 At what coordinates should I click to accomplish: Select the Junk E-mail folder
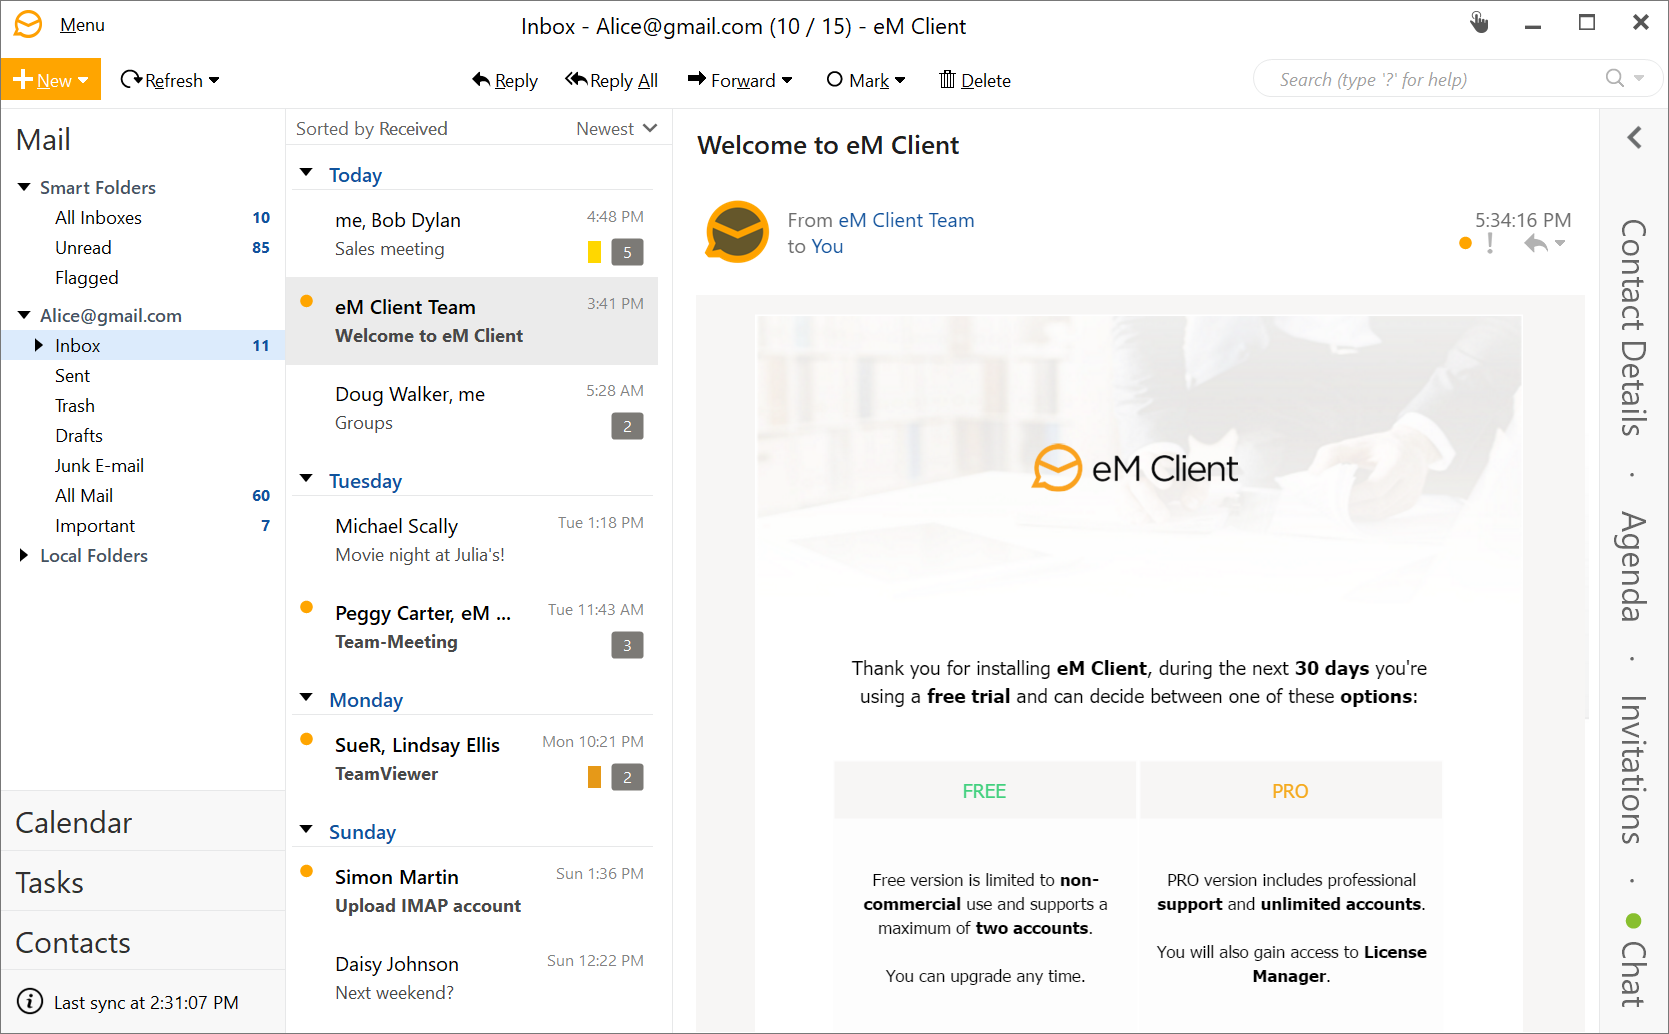(143, 465)
